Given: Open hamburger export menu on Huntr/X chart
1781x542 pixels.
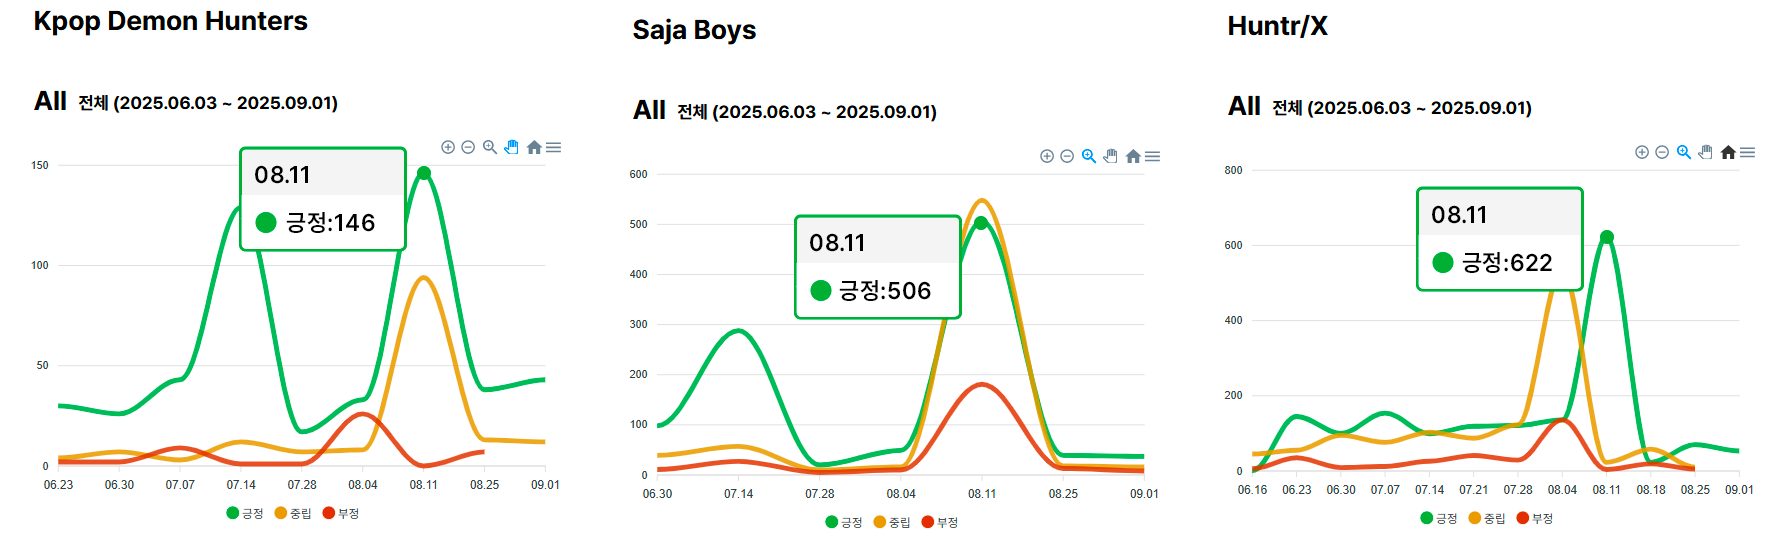Looking at the screenshot, I should (x=1748, y=152).
